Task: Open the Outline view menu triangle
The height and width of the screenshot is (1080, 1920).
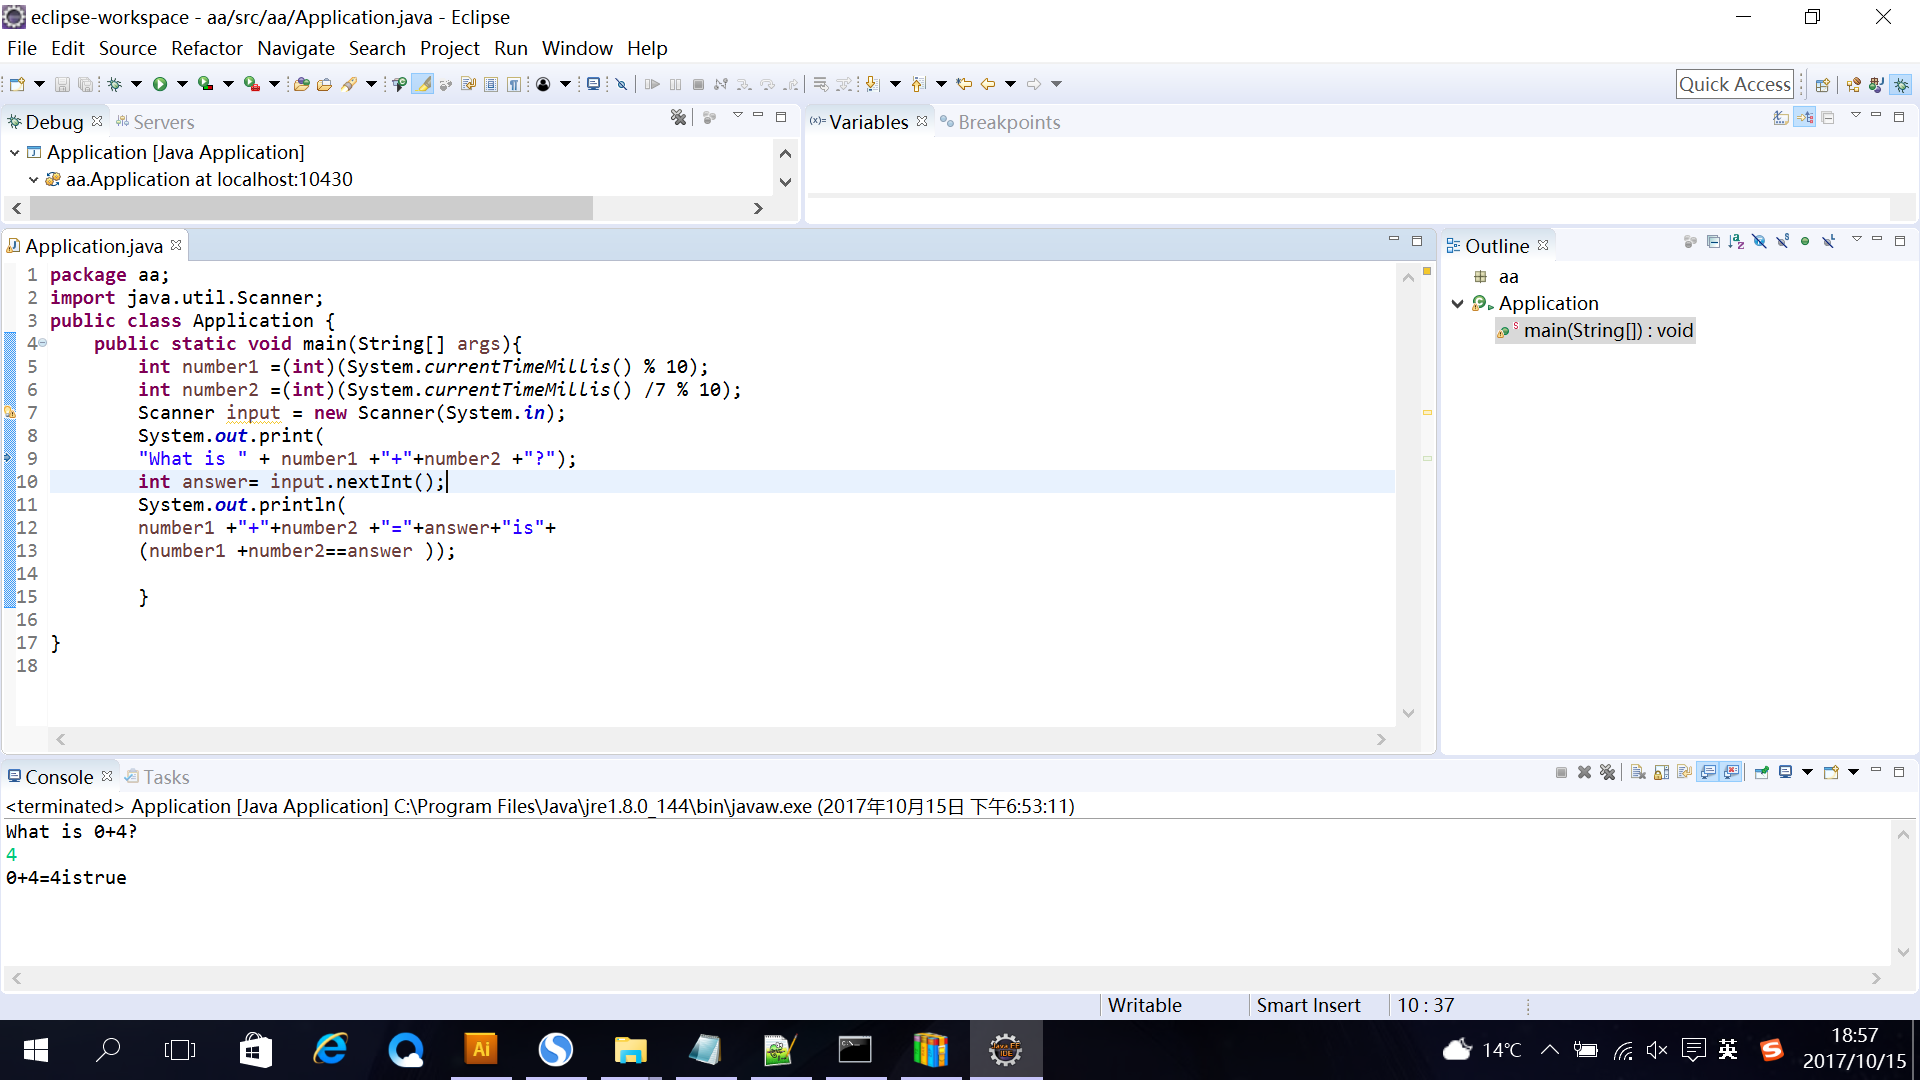Action: 1856,240
